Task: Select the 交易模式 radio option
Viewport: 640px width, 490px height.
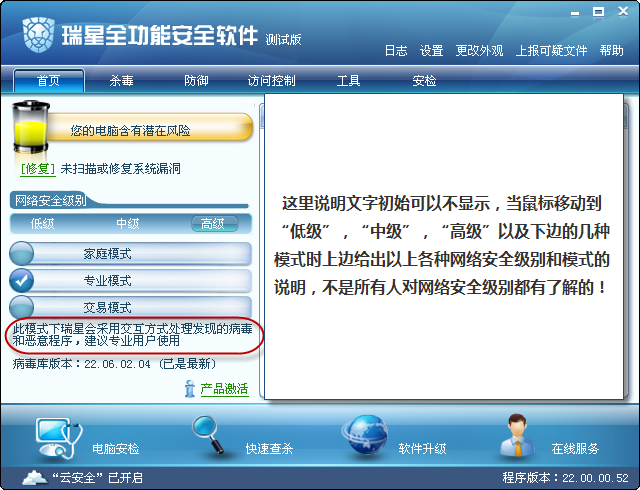Action: point(21,307)
